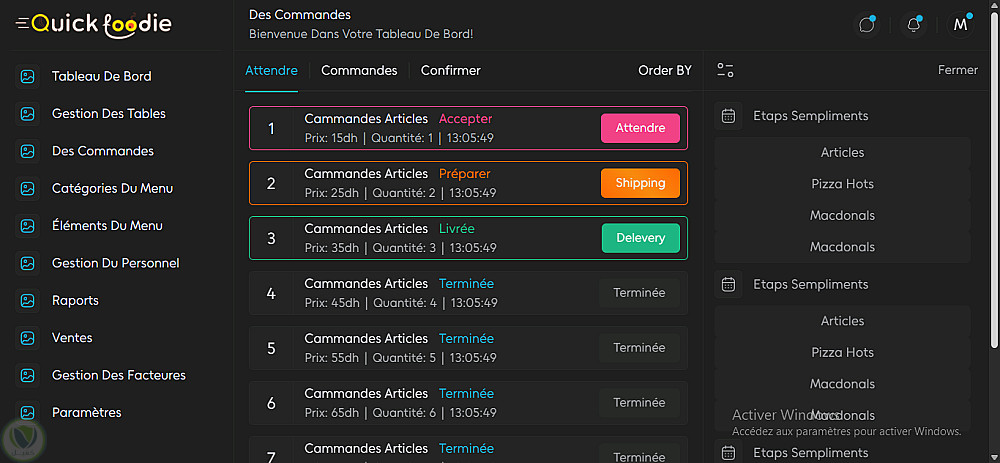
Task: Click the Raports sidebar icon
Action: 28,300
